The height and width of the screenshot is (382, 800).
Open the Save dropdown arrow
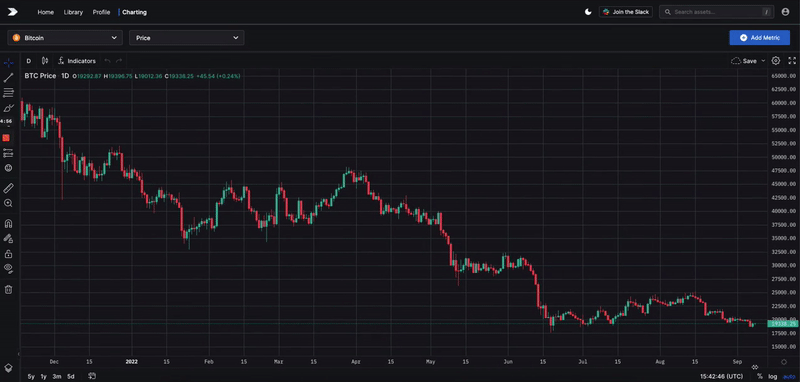click(763, 61)
